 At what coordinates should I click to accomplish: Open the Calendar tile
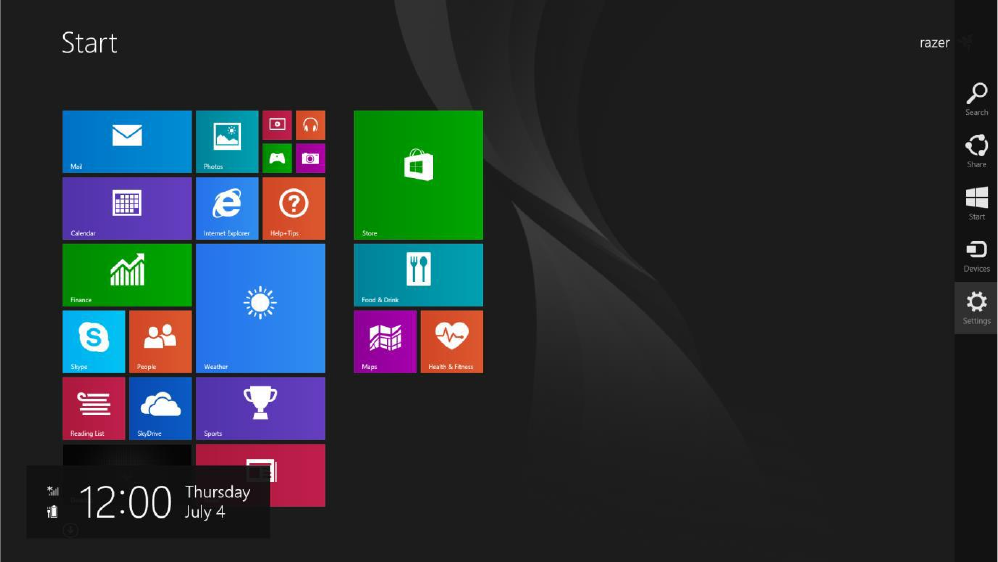click(127, 208)
